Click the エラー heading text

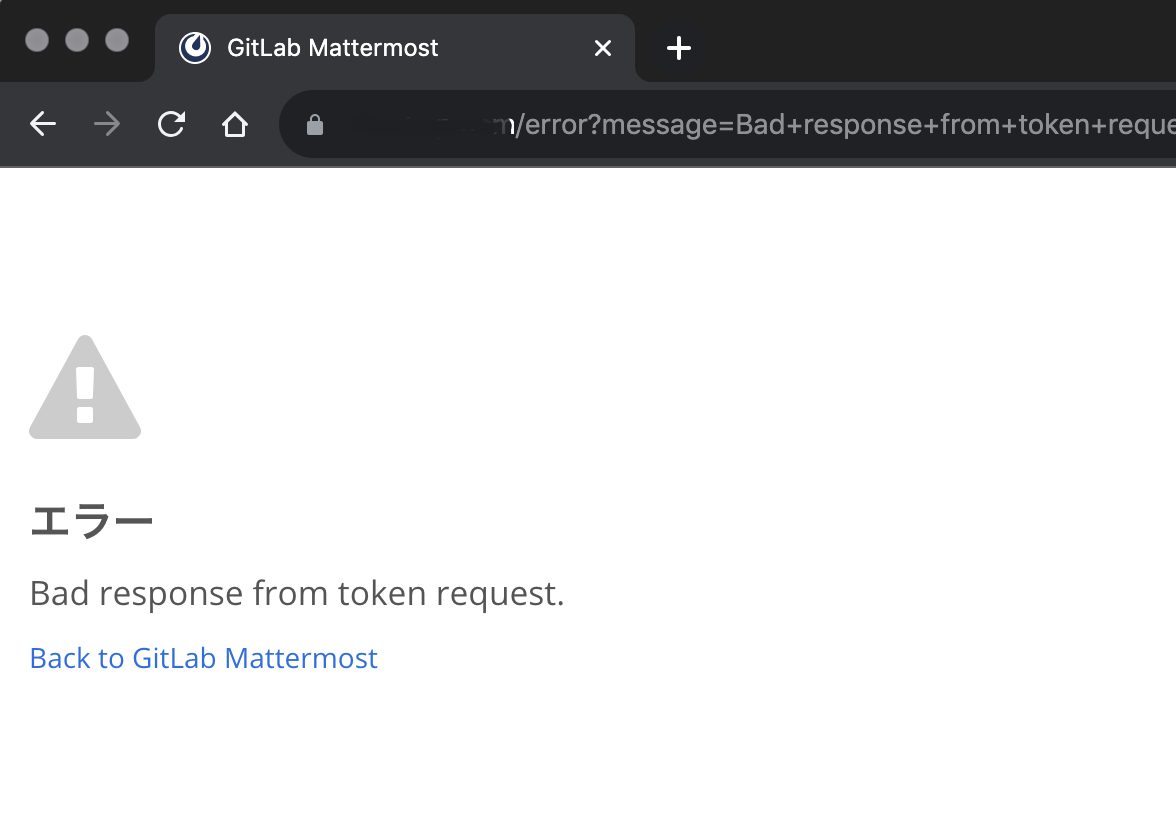coord(91,521)
